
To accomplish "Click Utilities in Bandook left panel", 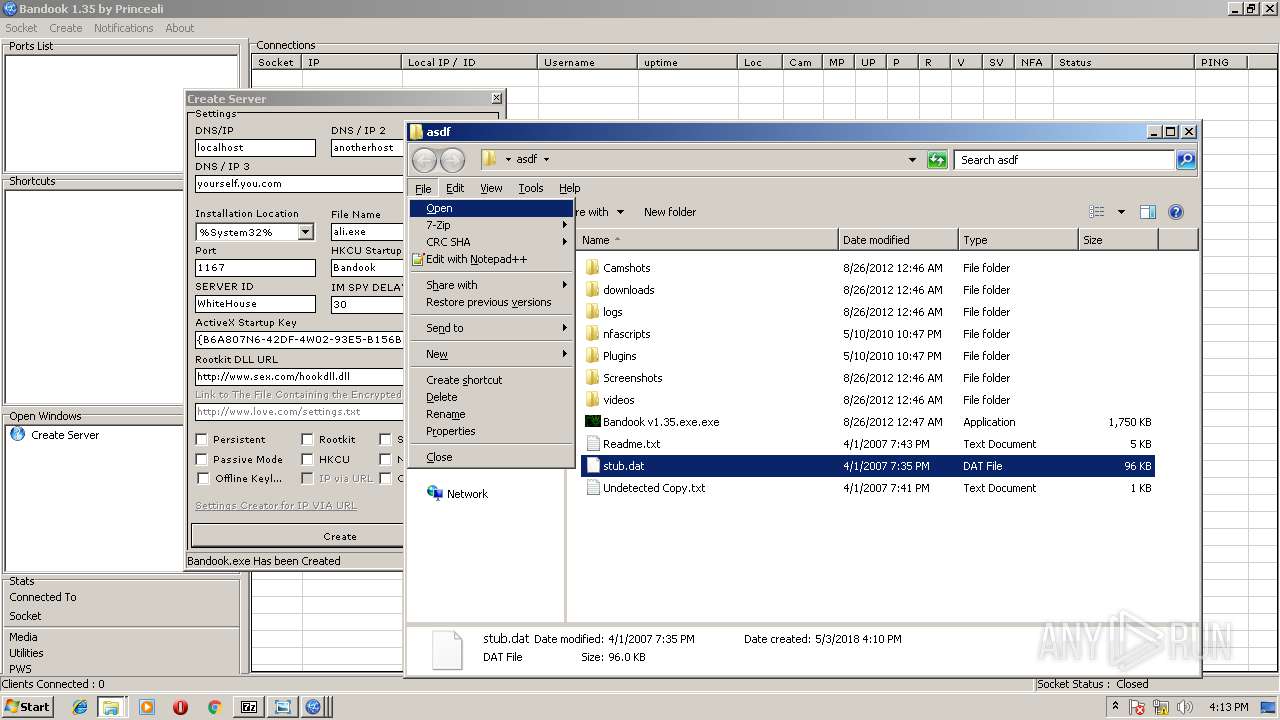I will (26, 653).
